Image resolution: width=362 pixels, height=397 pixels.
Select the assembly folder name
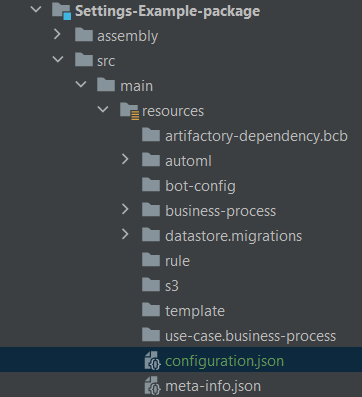127,36
